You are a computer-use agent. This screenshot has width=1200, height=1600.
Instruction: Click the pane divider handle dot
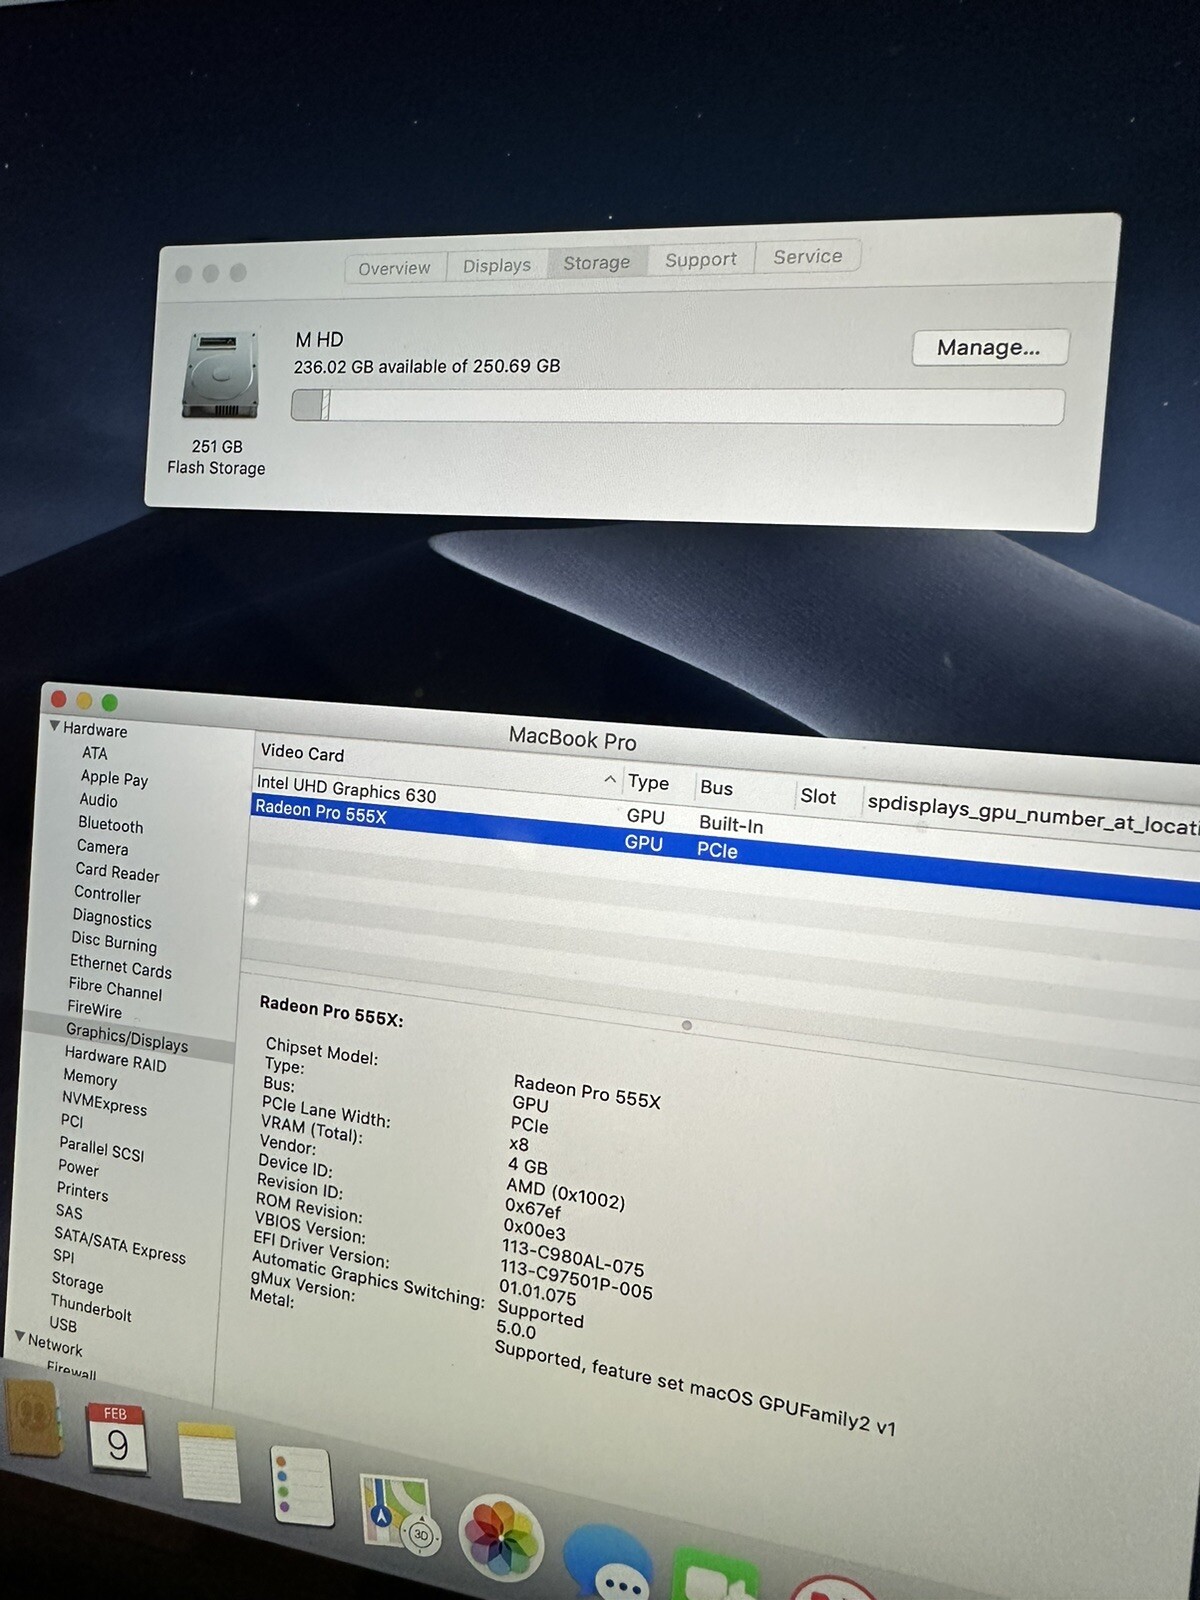[687, 1025]
